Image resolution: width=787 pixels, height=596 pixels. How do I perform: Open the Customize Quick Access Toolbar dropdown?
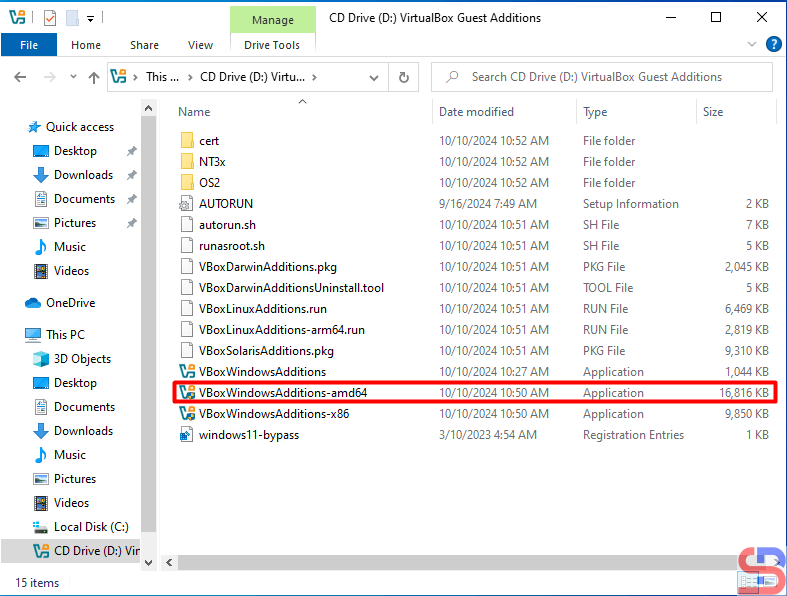[90, 18]
